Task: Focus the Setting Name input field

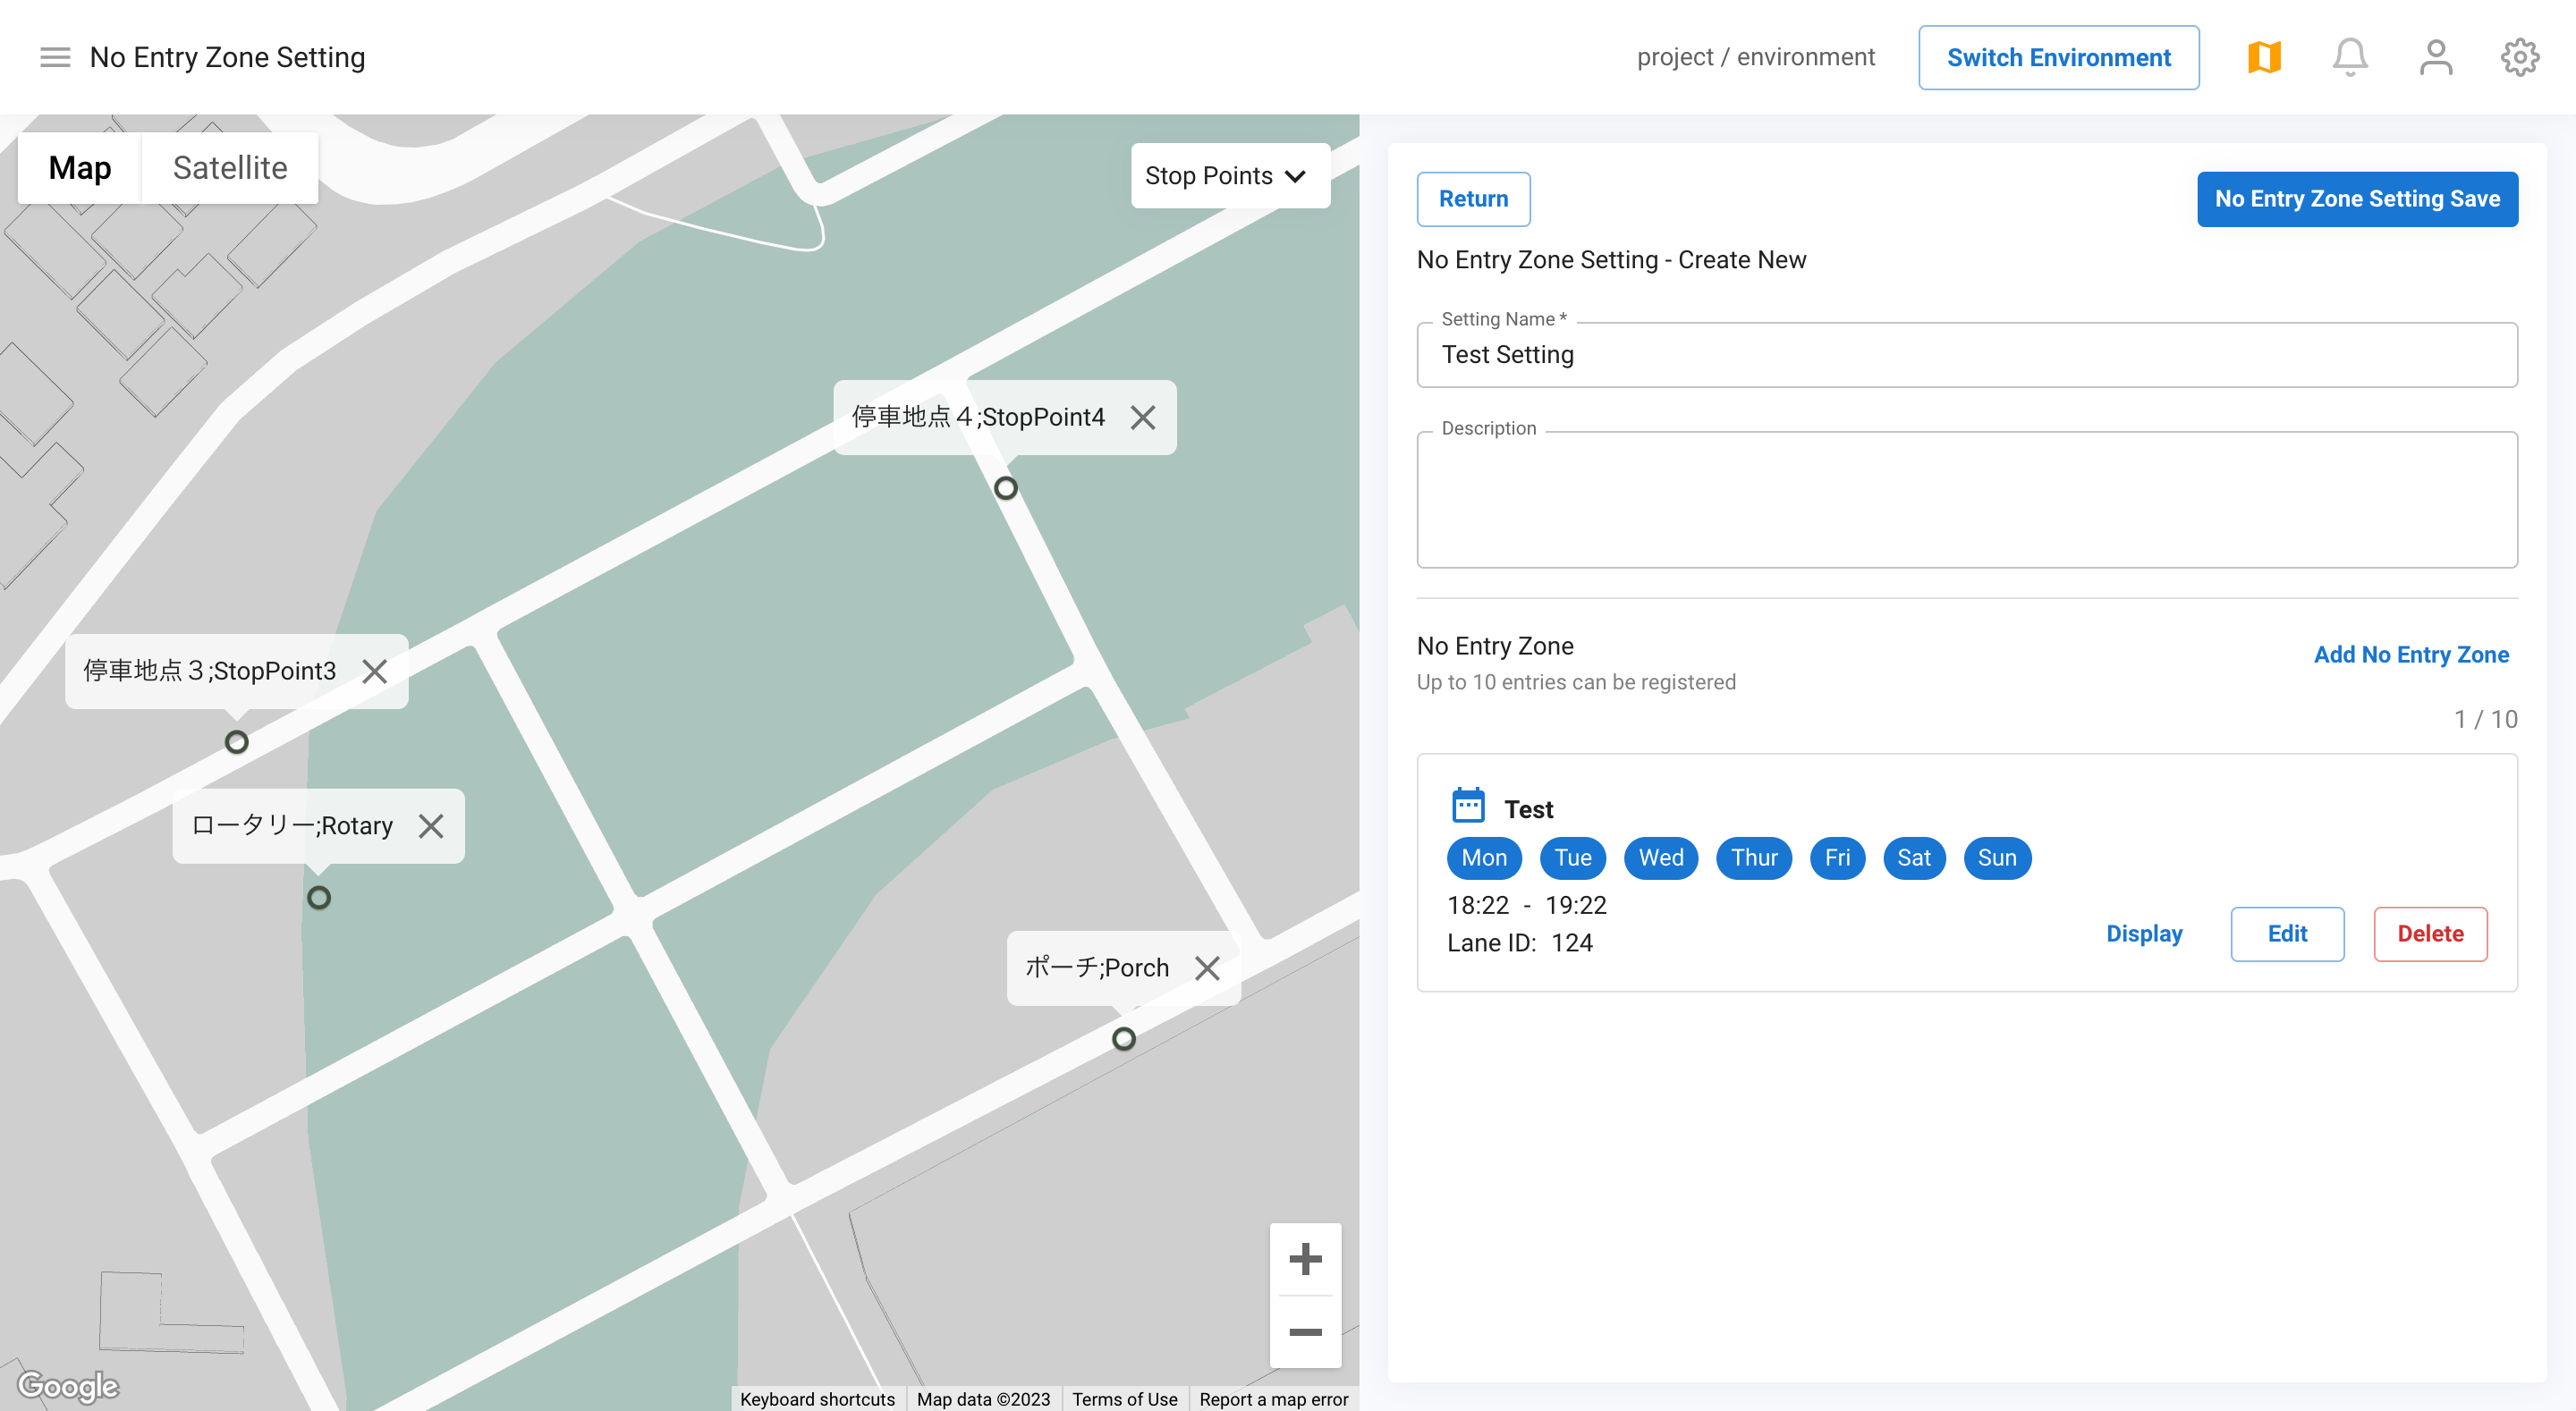Action: 1967,355
